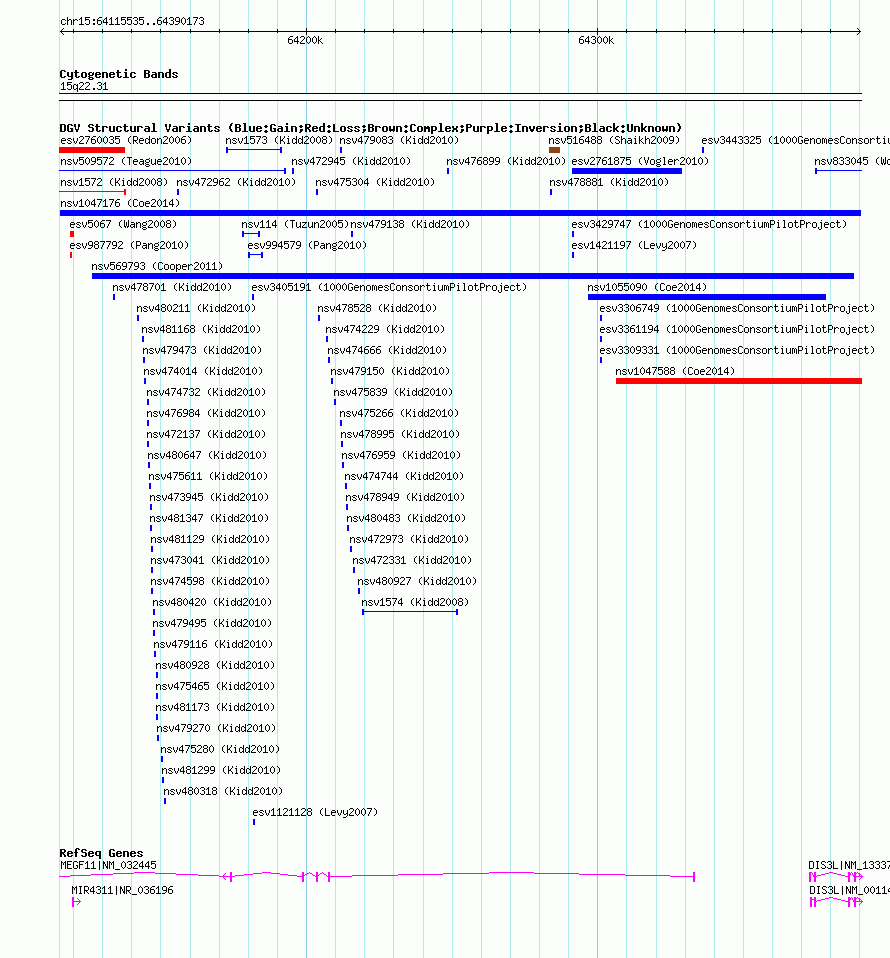Open esv3309331 variant label
The width and height of the screenshot is (890, 958).
point(737,350)
